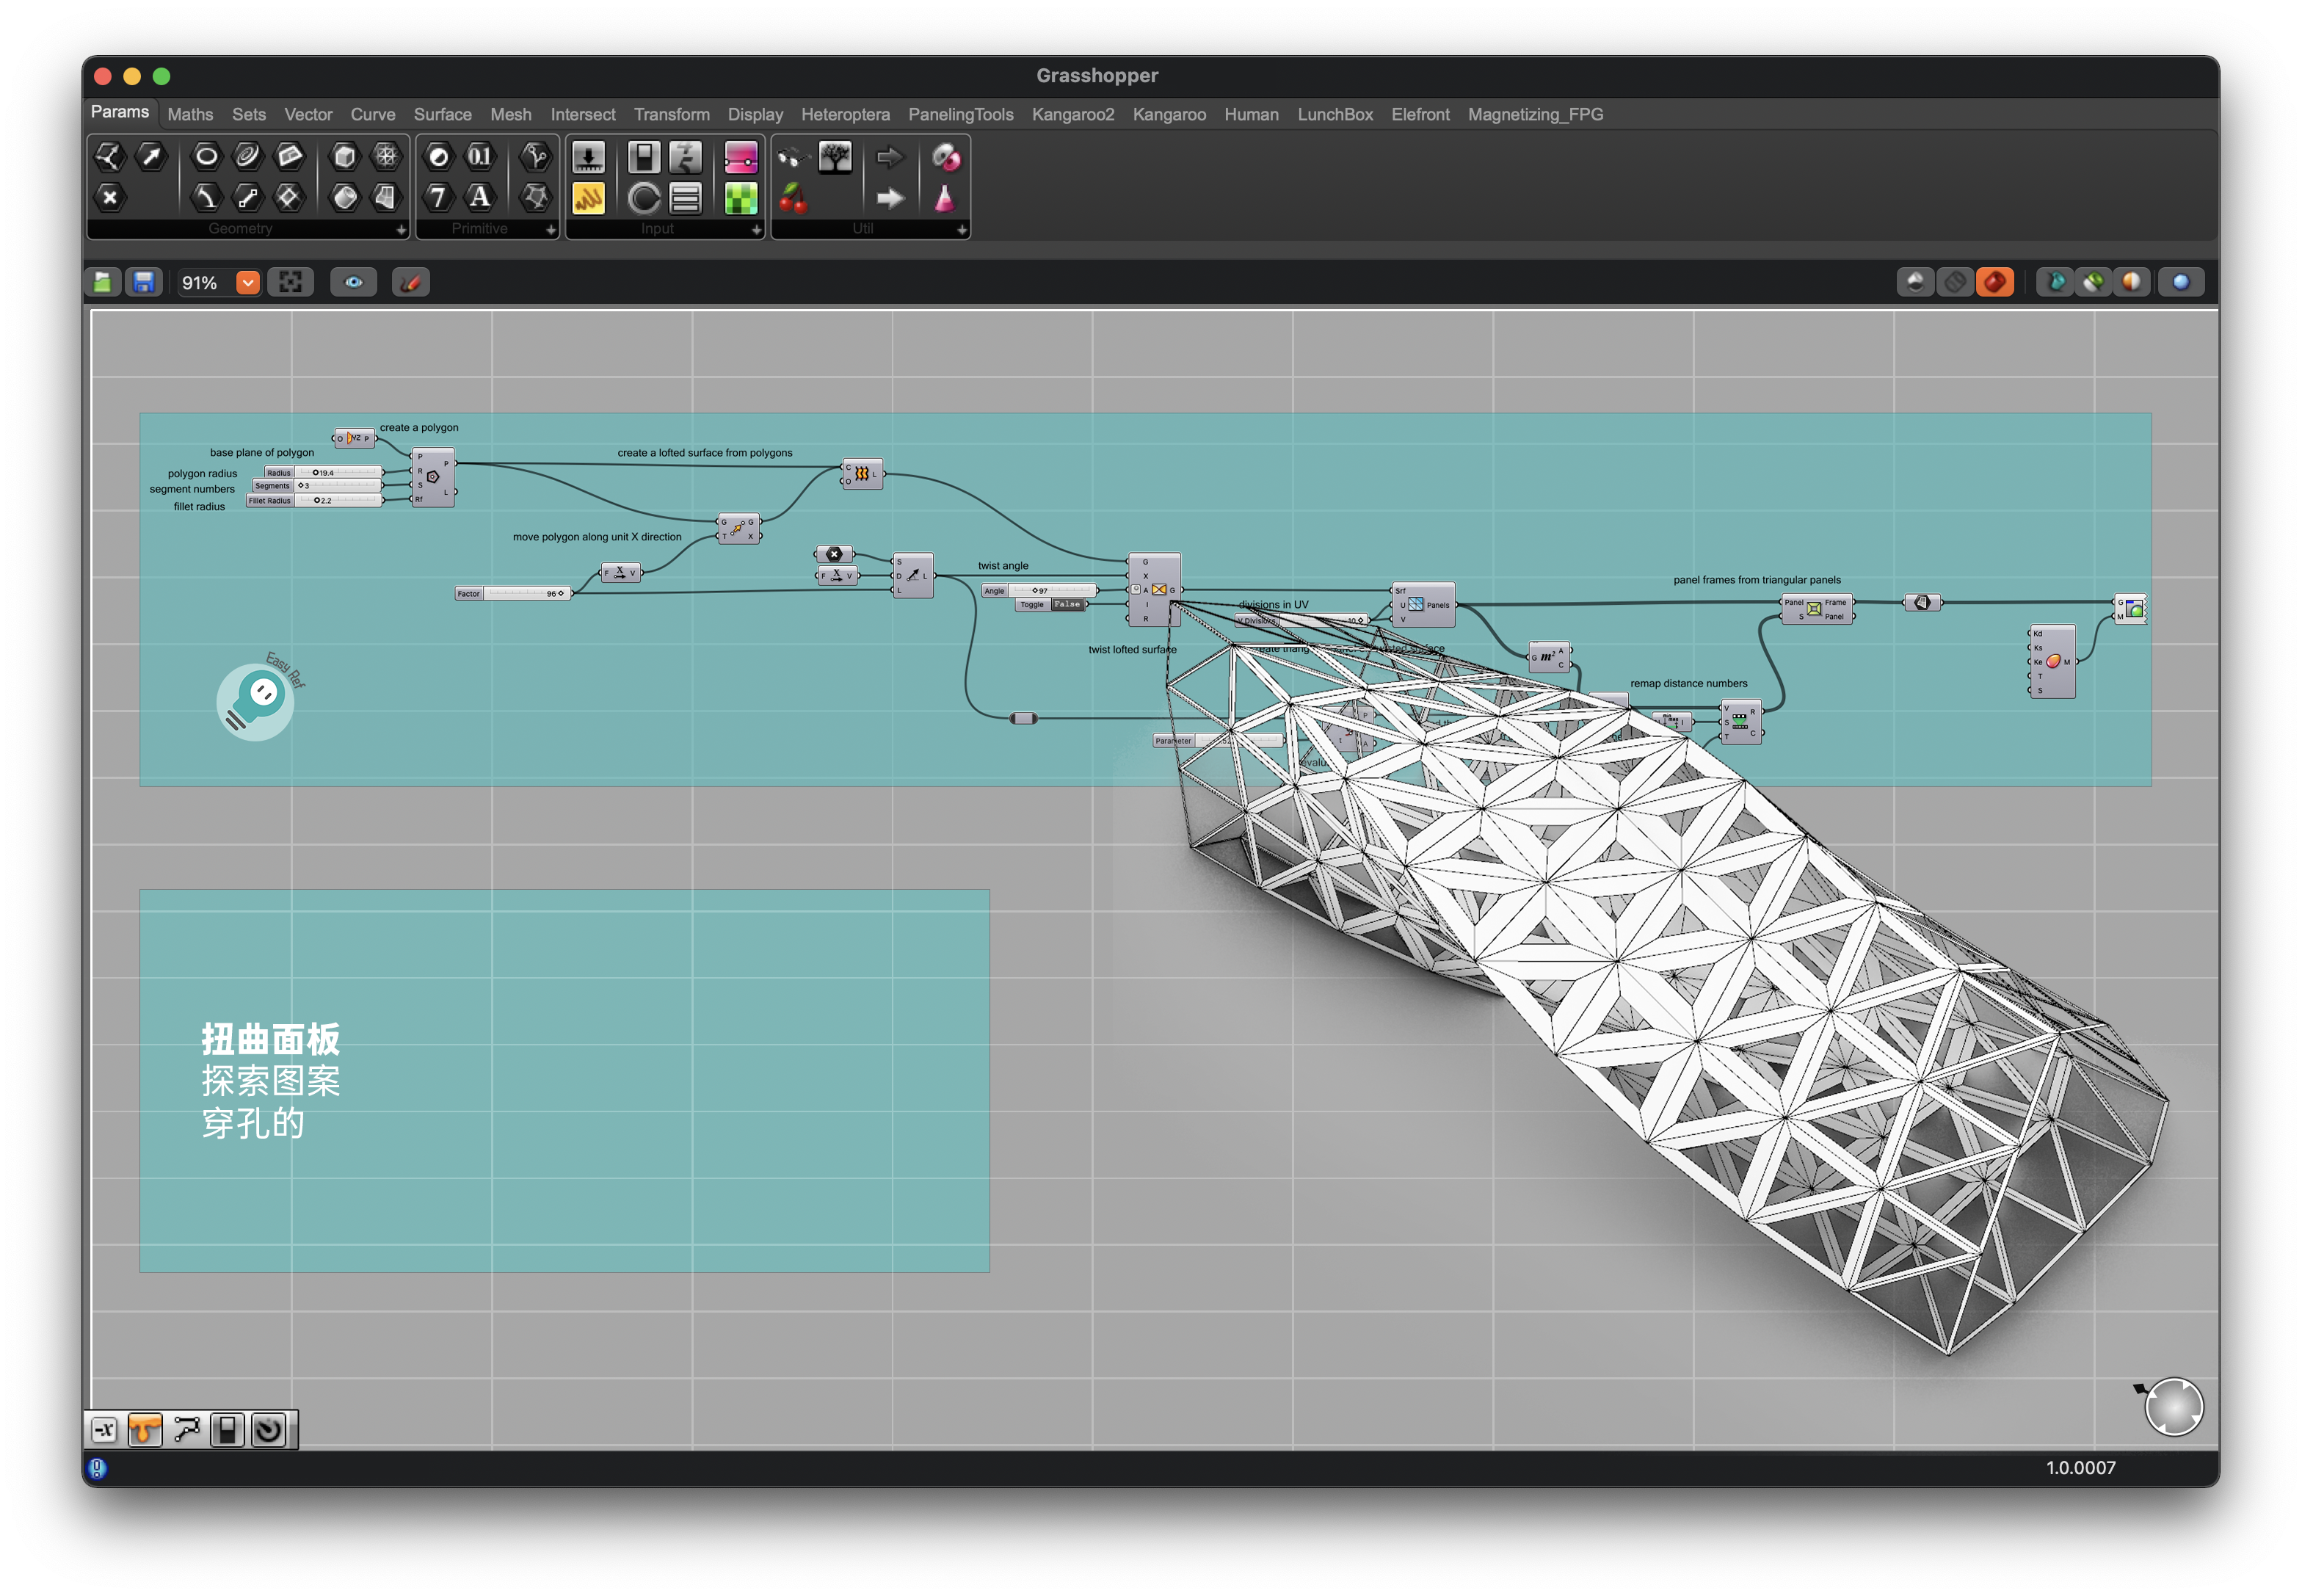Open file with green folder icon

[x=103, y=283]
